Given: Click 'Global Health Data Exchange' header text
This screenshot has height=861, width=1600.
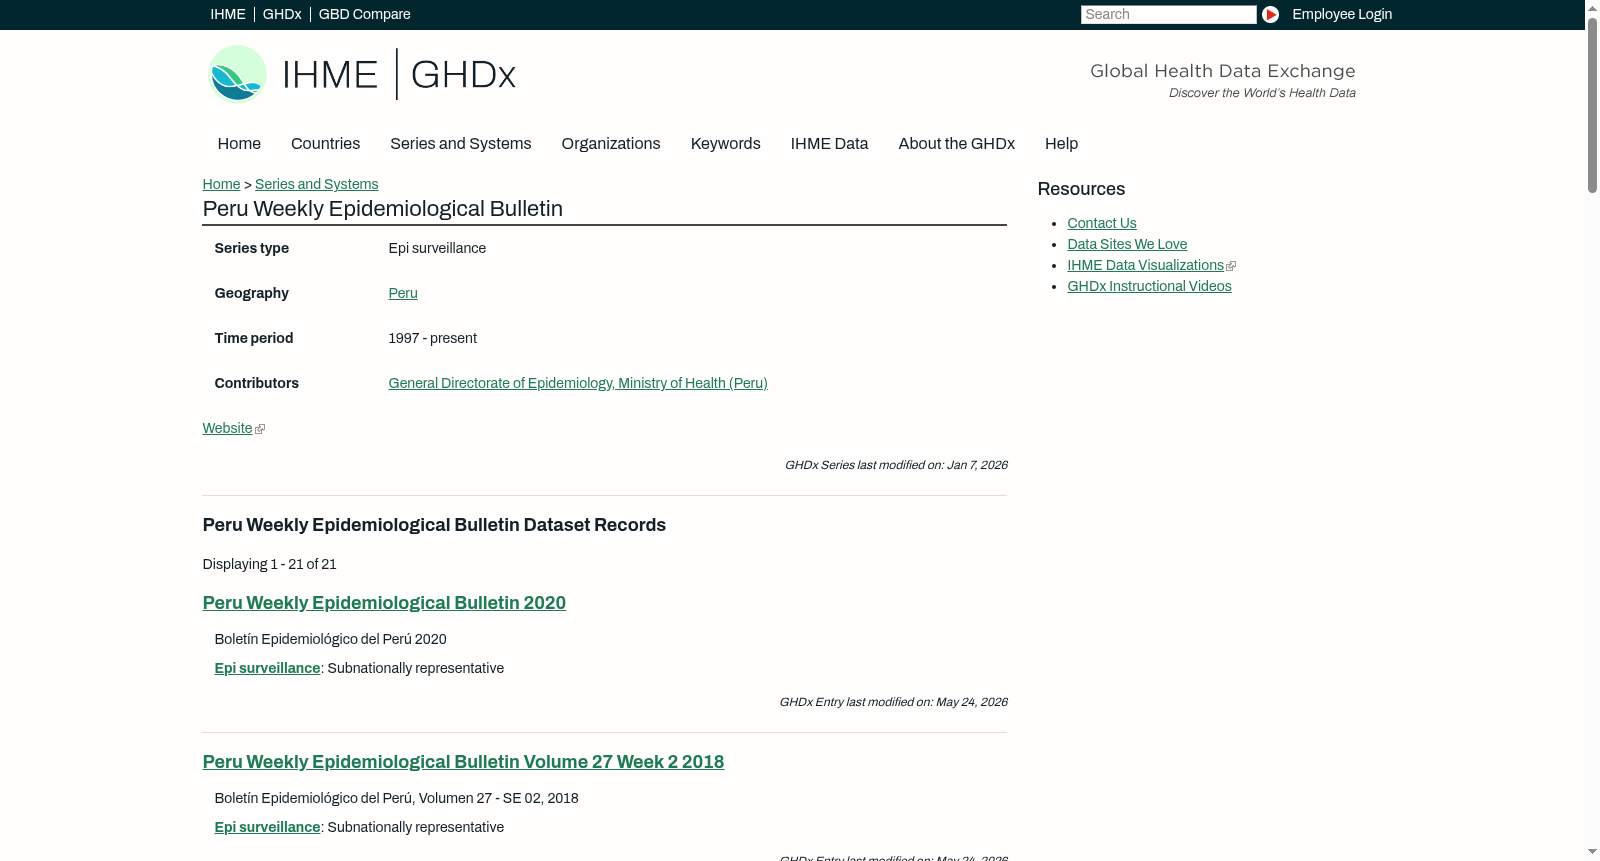Looking at the screenshot, I should pyautogui.click(x=1222, y=71).
